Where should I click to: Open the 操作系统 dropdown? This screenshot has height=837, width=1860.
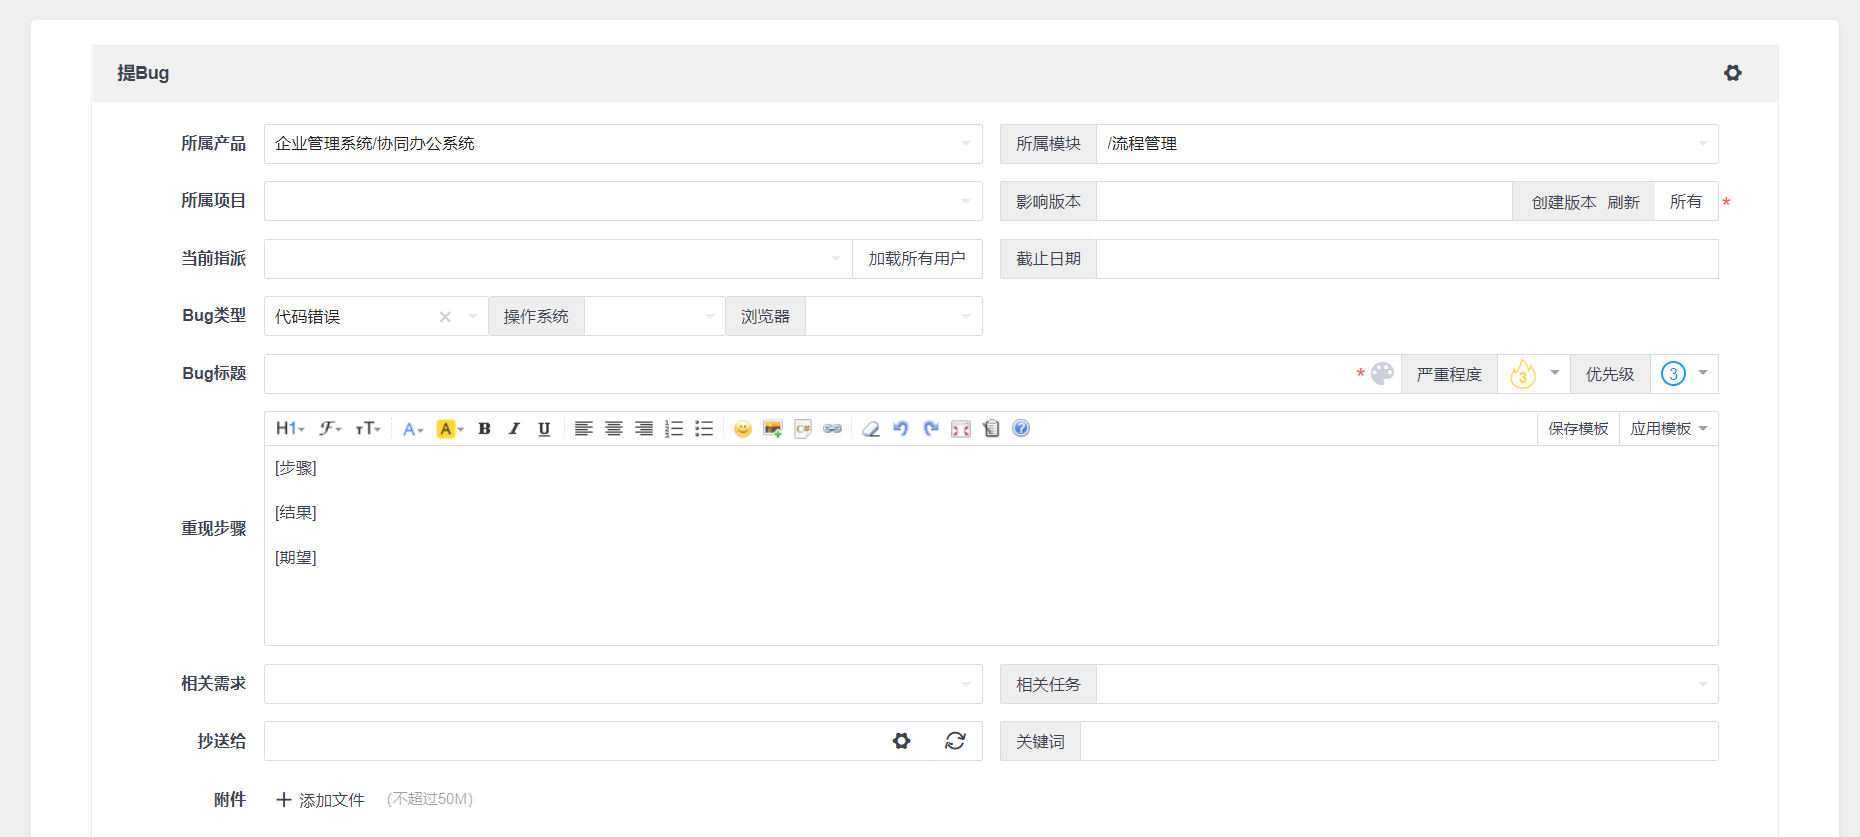pos(655,316)
